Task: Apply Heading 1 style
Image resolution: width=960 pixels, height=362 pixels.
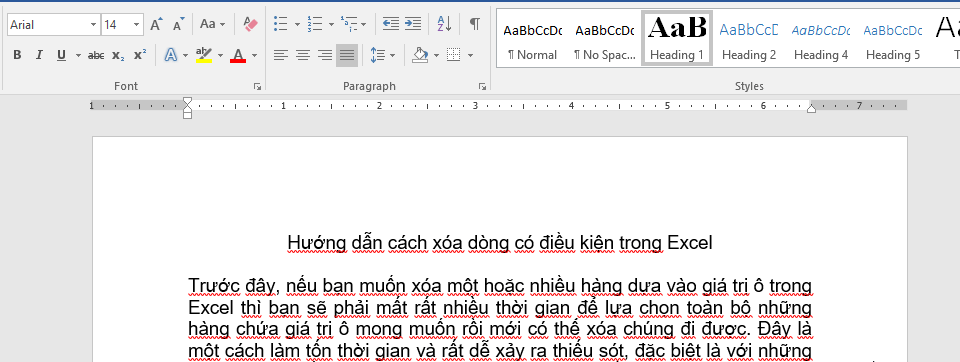Action: (x=677, y=39)
